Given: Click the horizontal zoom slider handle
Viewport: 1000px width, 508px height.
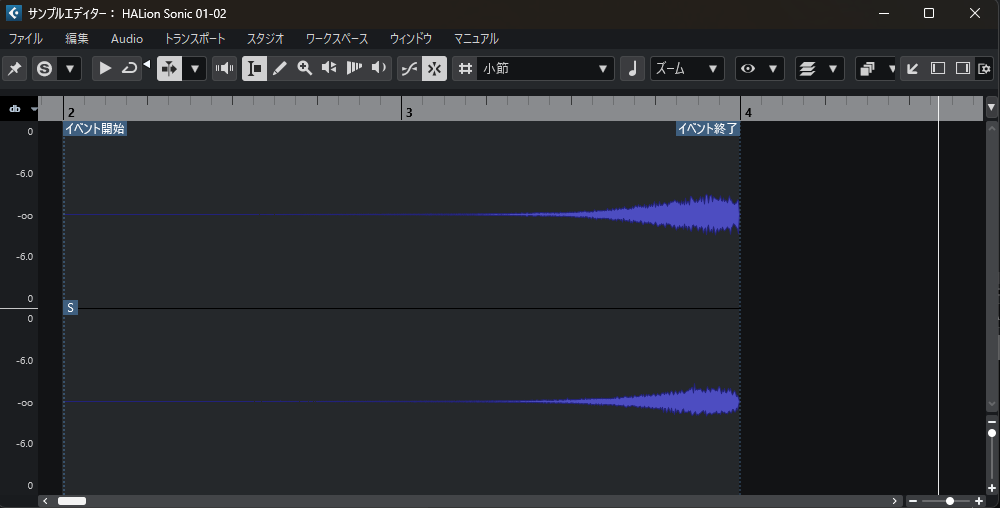Looking at the screenshot, I should coord(950,501).
